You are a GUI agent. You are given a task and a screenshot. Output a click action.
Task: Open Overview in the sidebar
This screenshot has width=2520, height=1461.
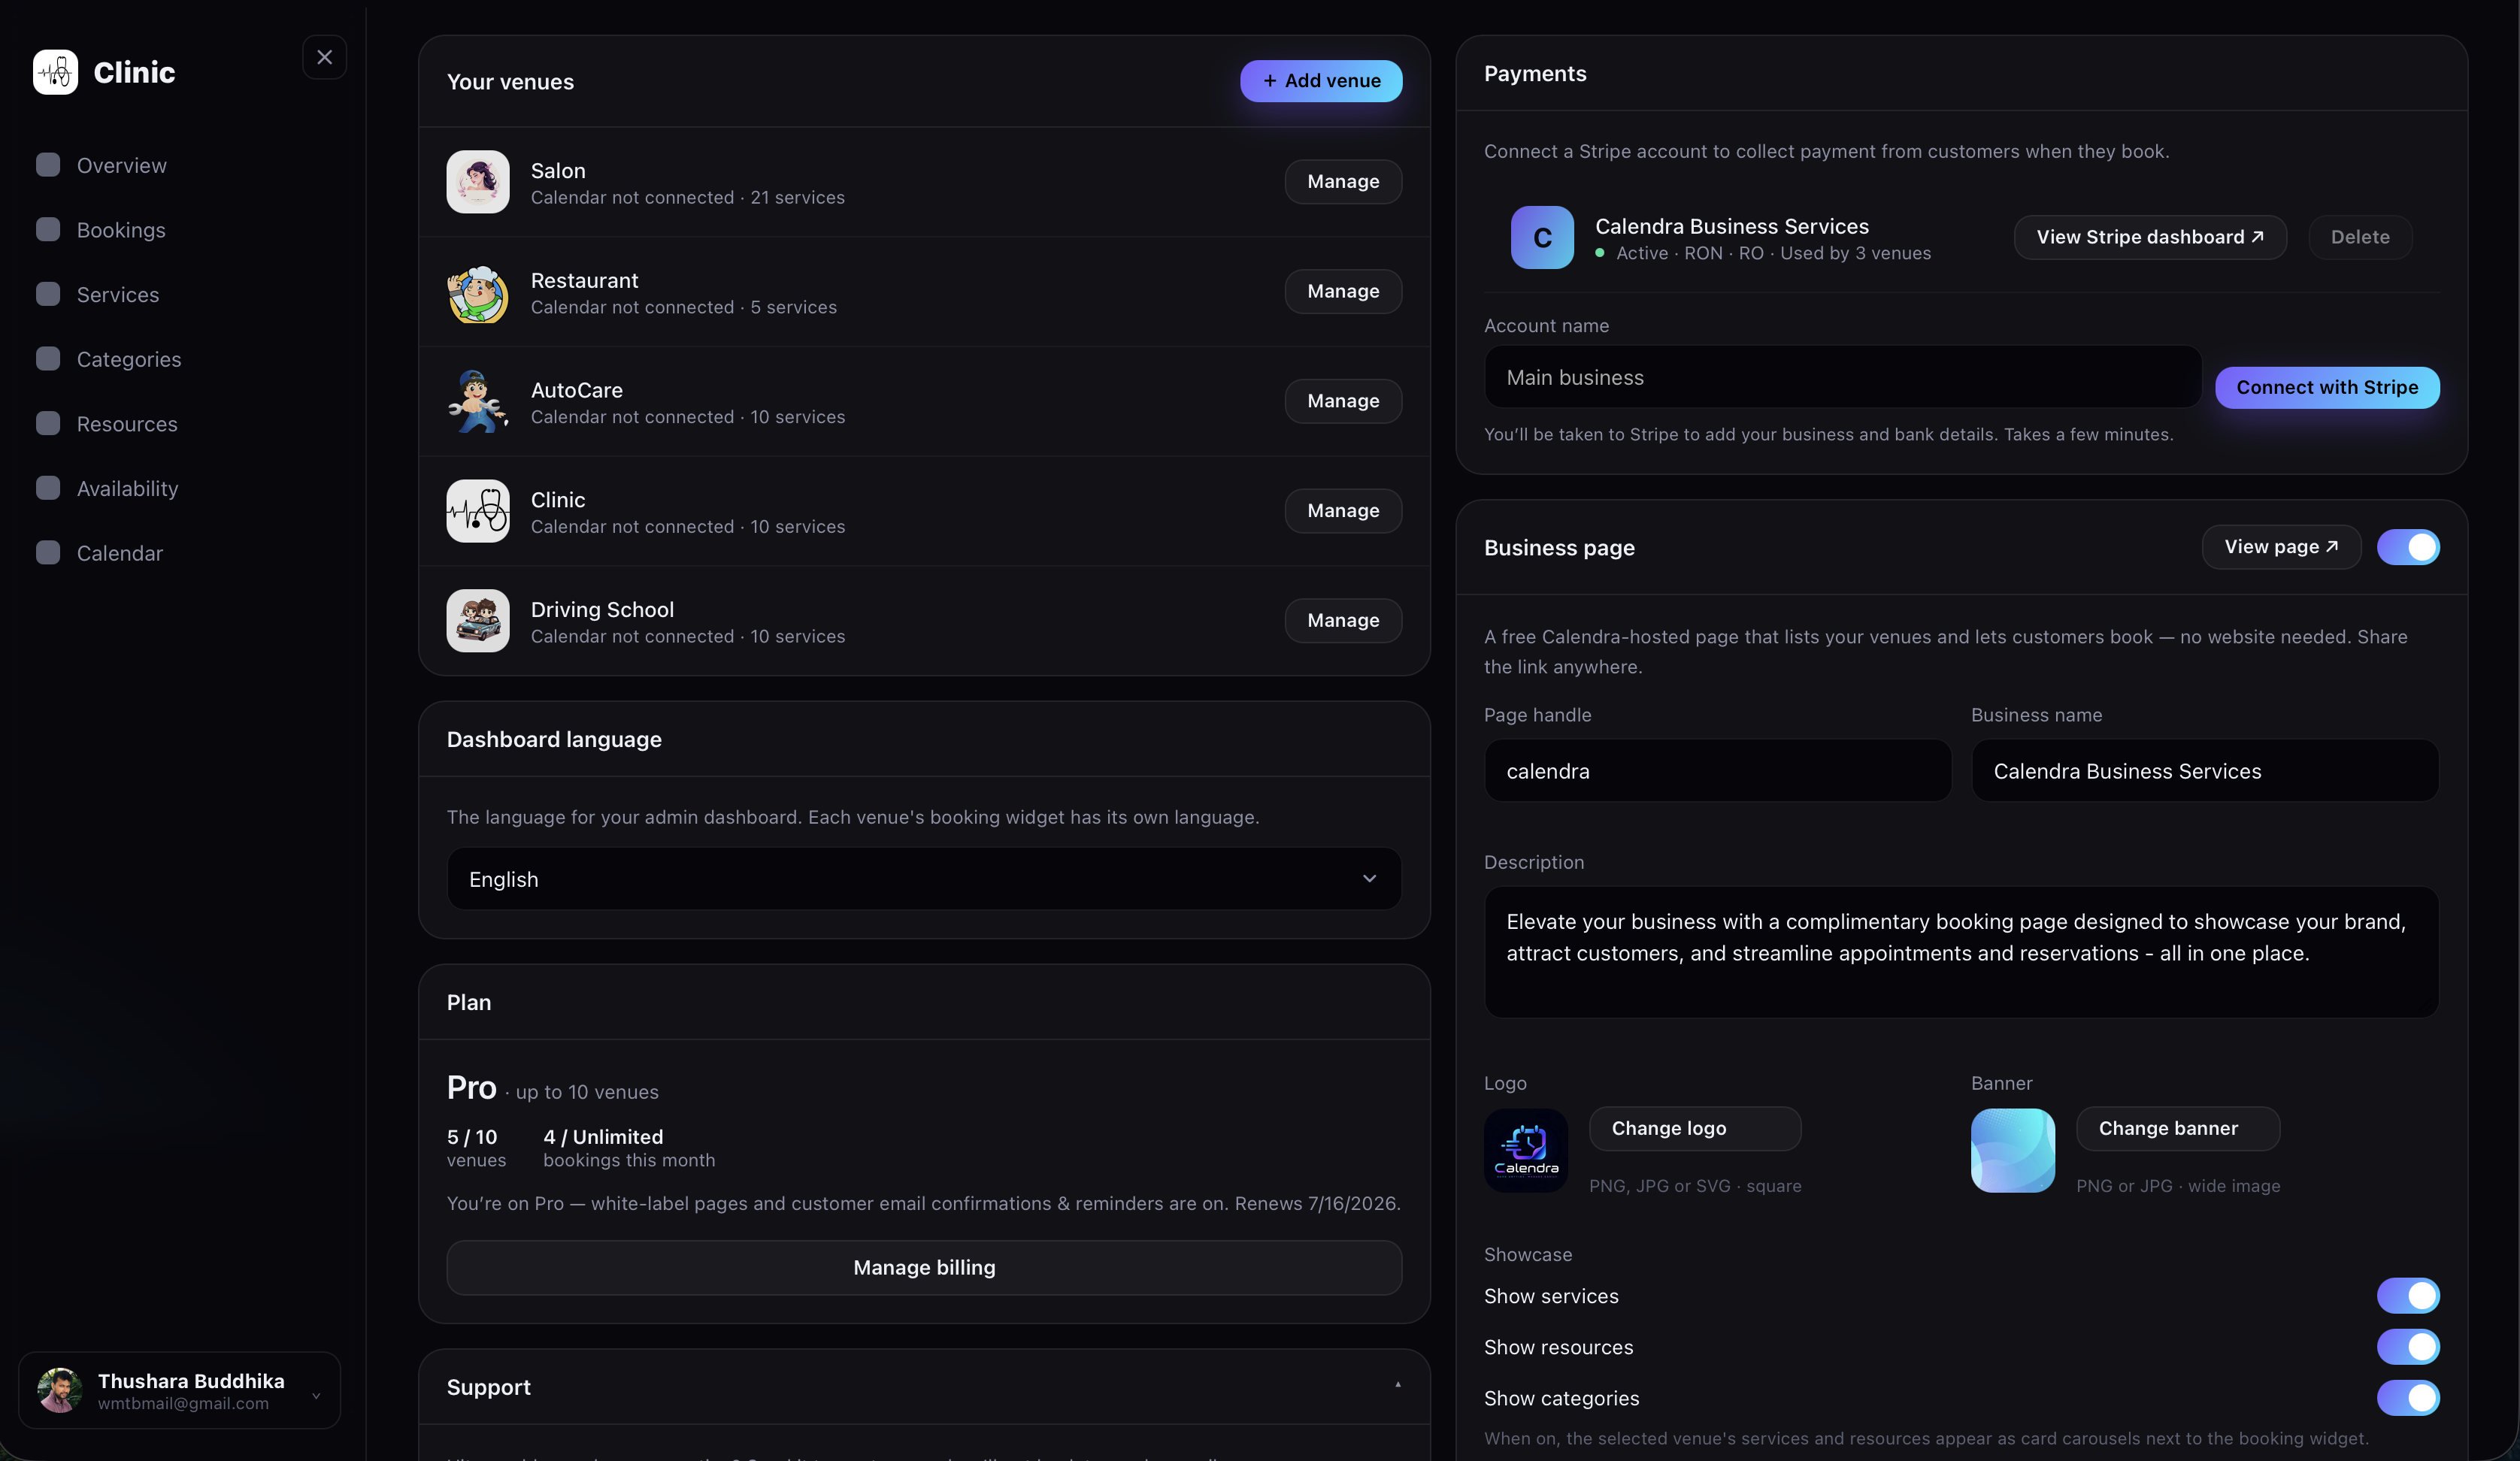tap(122, 165)
